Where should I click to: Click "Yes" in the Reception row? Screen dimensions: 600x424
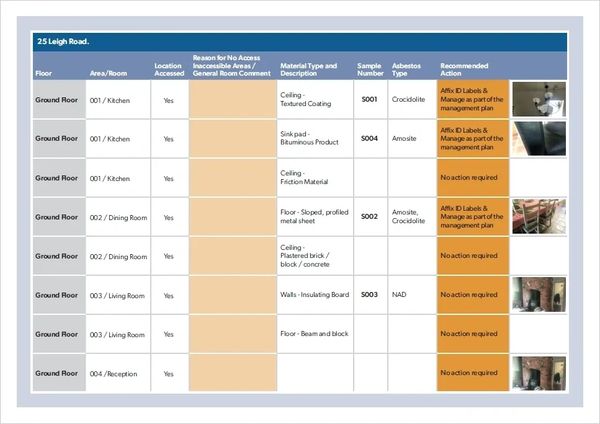pos(168,374)
